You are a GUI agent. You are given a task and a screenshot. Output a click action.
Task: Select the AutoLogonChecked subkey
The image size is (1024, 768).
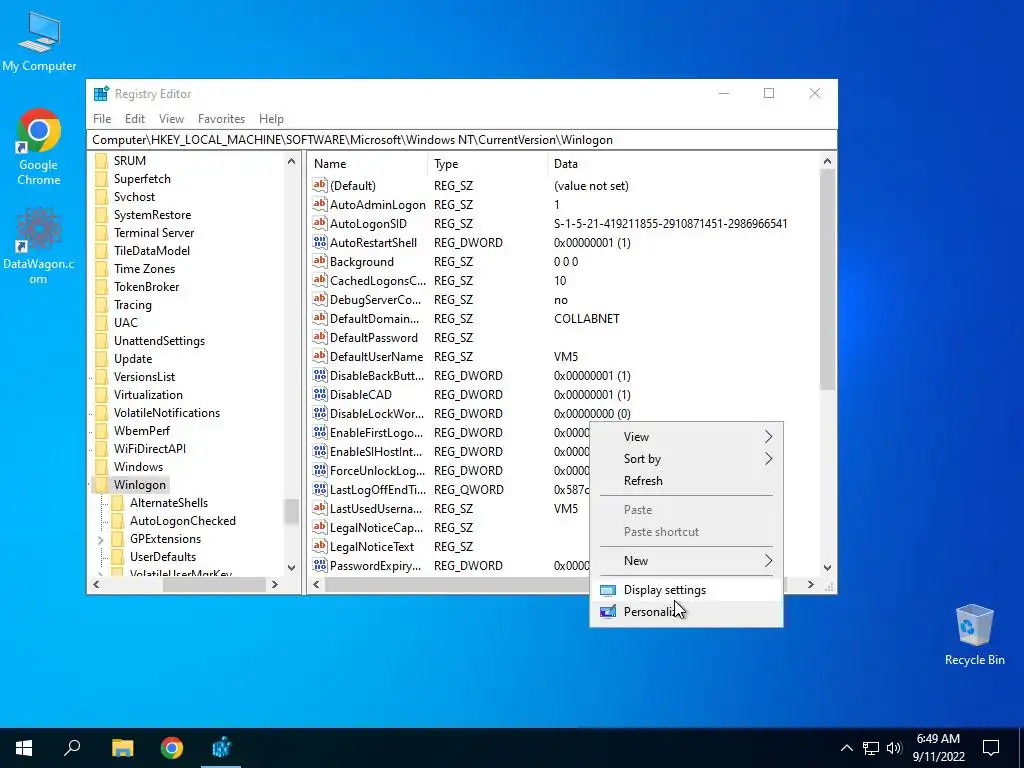coord(183,521)
